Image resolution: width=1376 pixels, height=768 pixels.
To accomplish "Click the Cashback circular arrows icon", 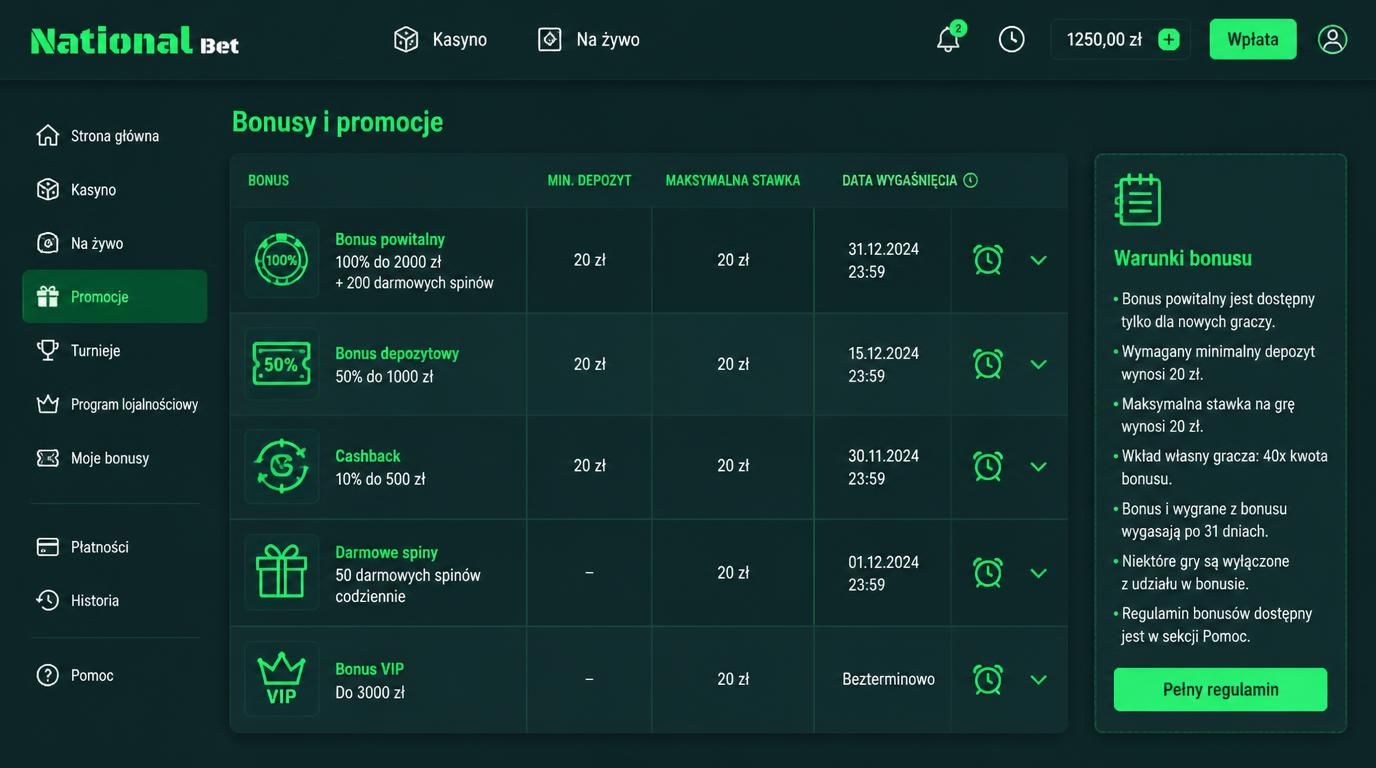I will (x=281, y=466).
